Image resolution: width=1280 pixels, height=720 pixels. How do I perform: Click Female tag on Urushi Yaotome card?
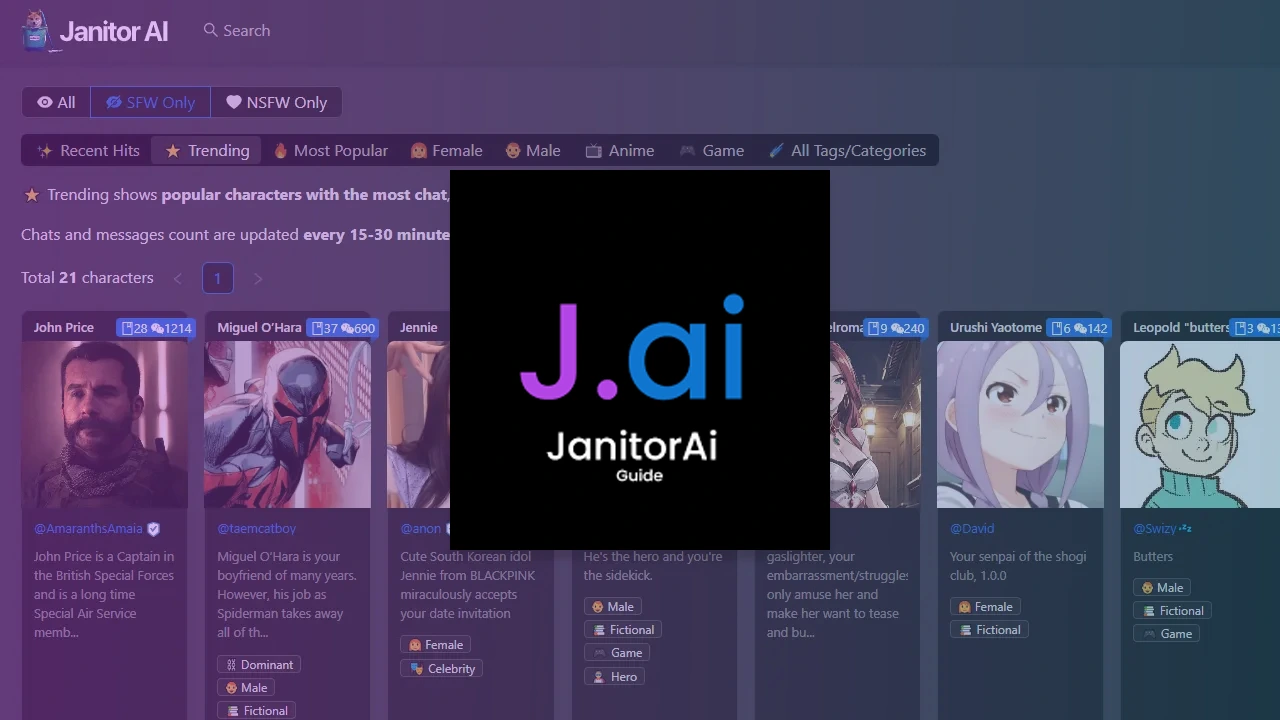(x=985, y=607)
